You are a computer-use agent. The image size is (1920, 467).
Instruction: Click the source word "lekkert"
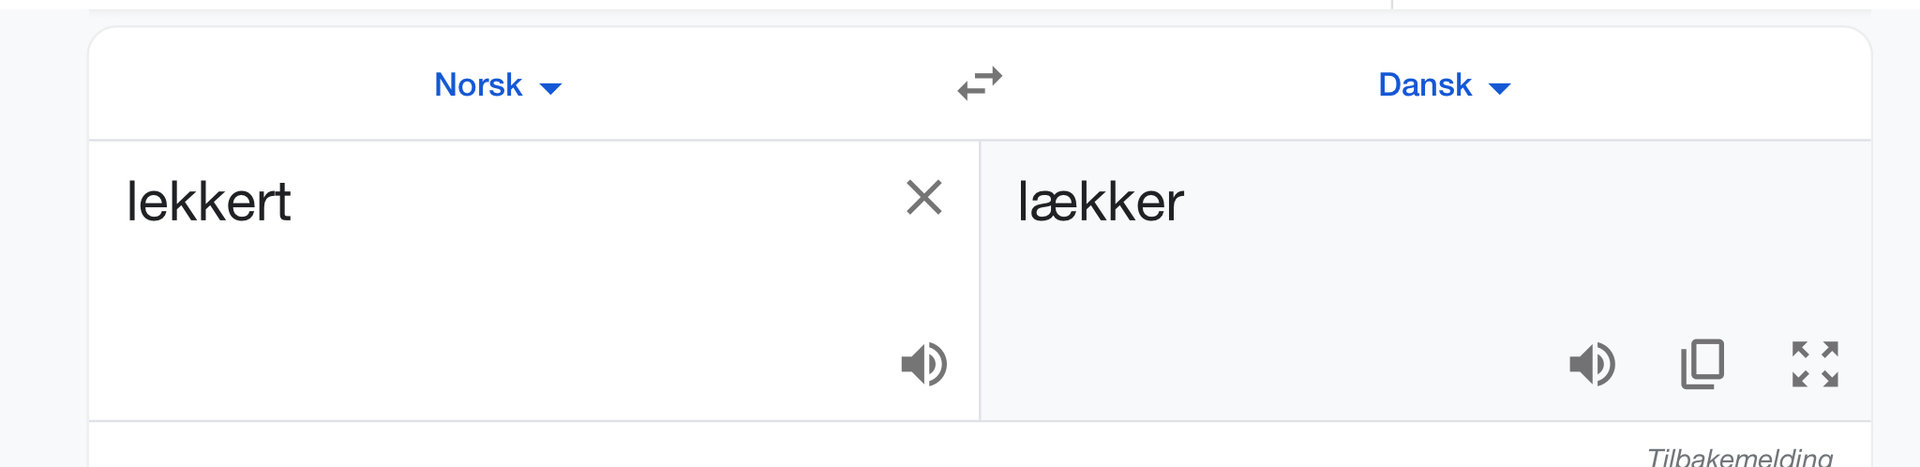coord(208,202)
